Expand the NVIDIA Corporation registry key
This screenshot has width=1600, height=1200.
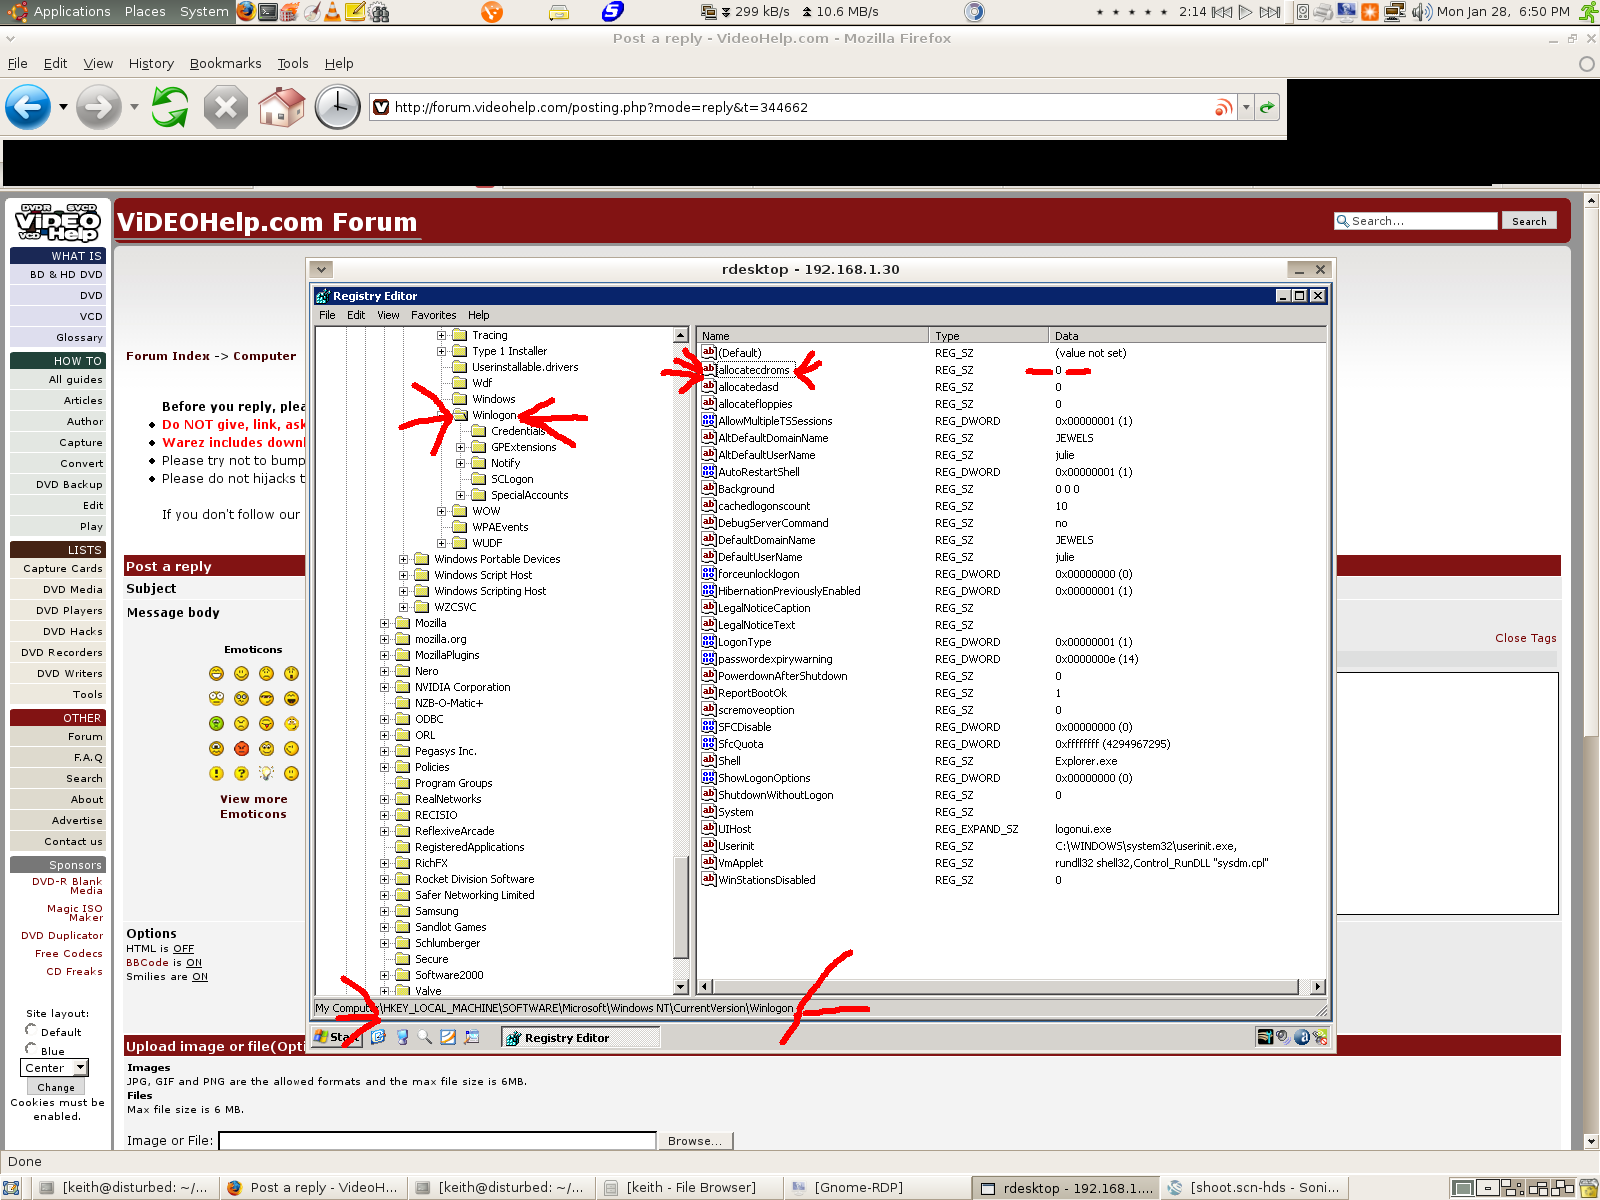coord(385,687)
